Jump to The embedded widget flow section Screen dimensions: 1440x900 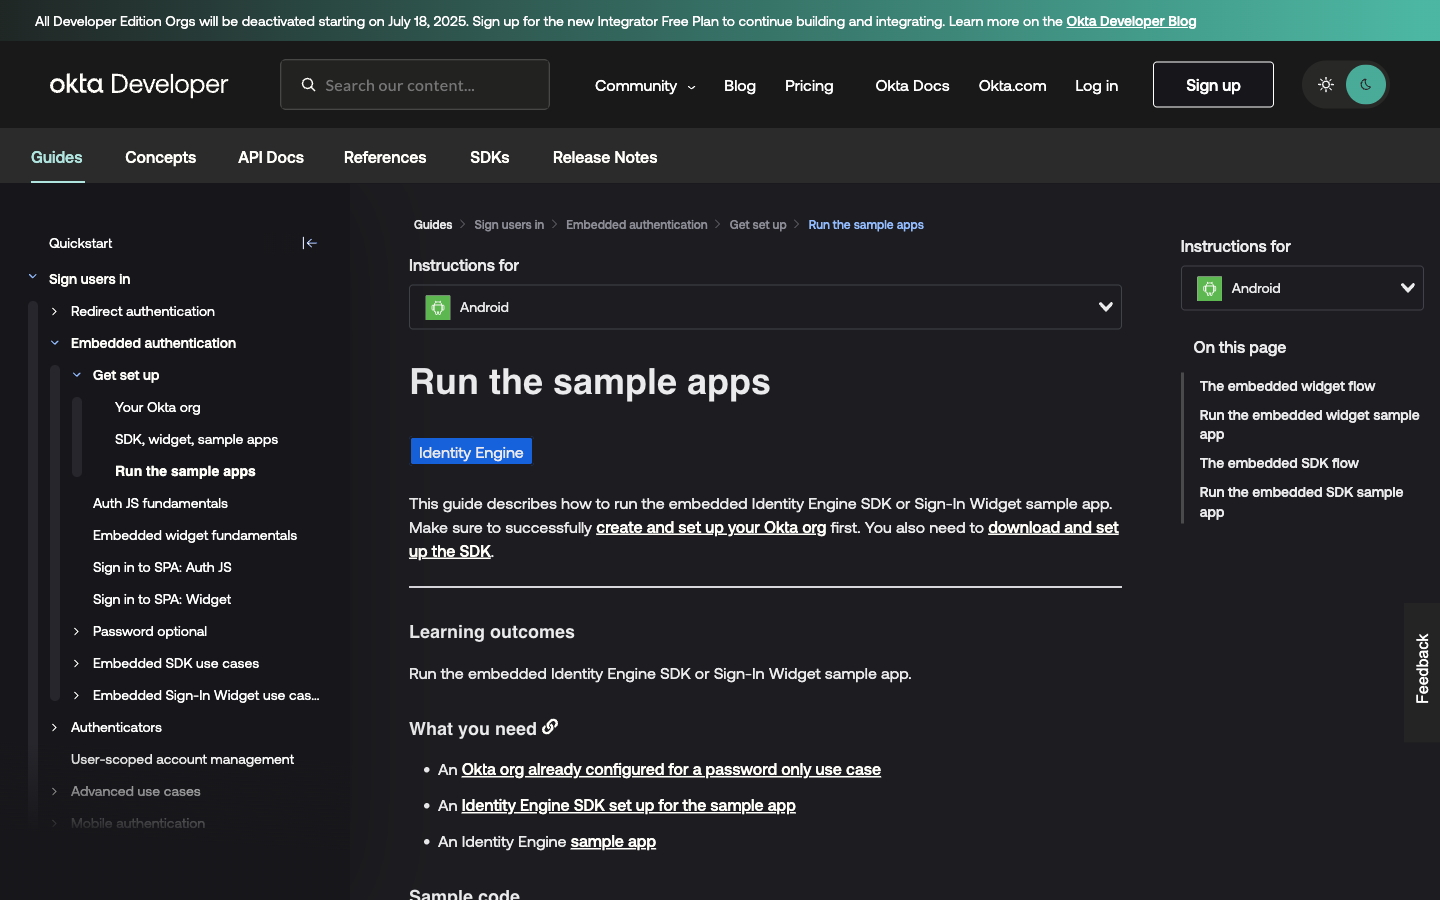point(1287,386)
